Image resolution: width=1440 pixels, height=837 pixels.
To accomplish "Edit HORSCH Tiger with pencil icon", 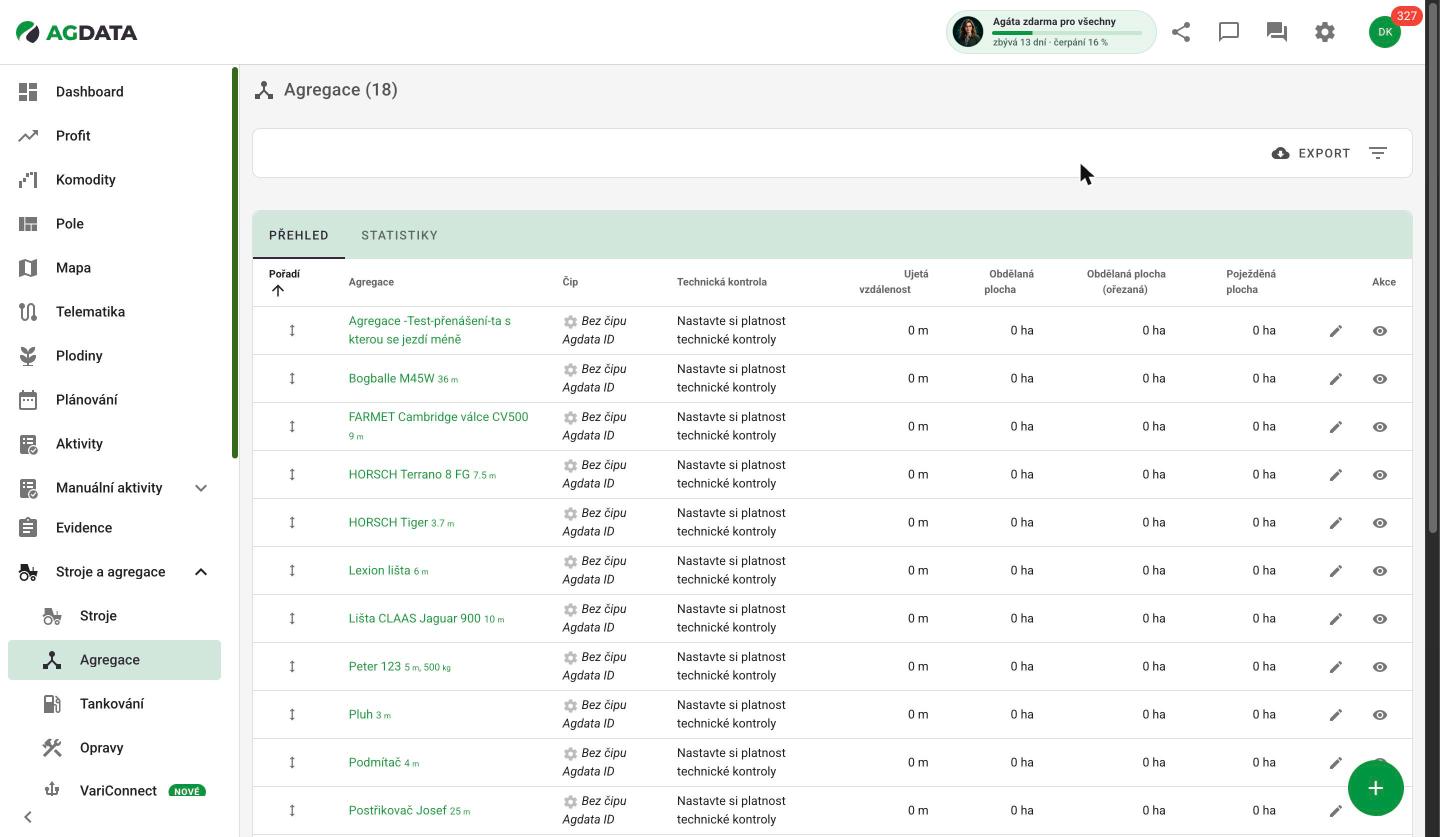I will (1336, 523).
